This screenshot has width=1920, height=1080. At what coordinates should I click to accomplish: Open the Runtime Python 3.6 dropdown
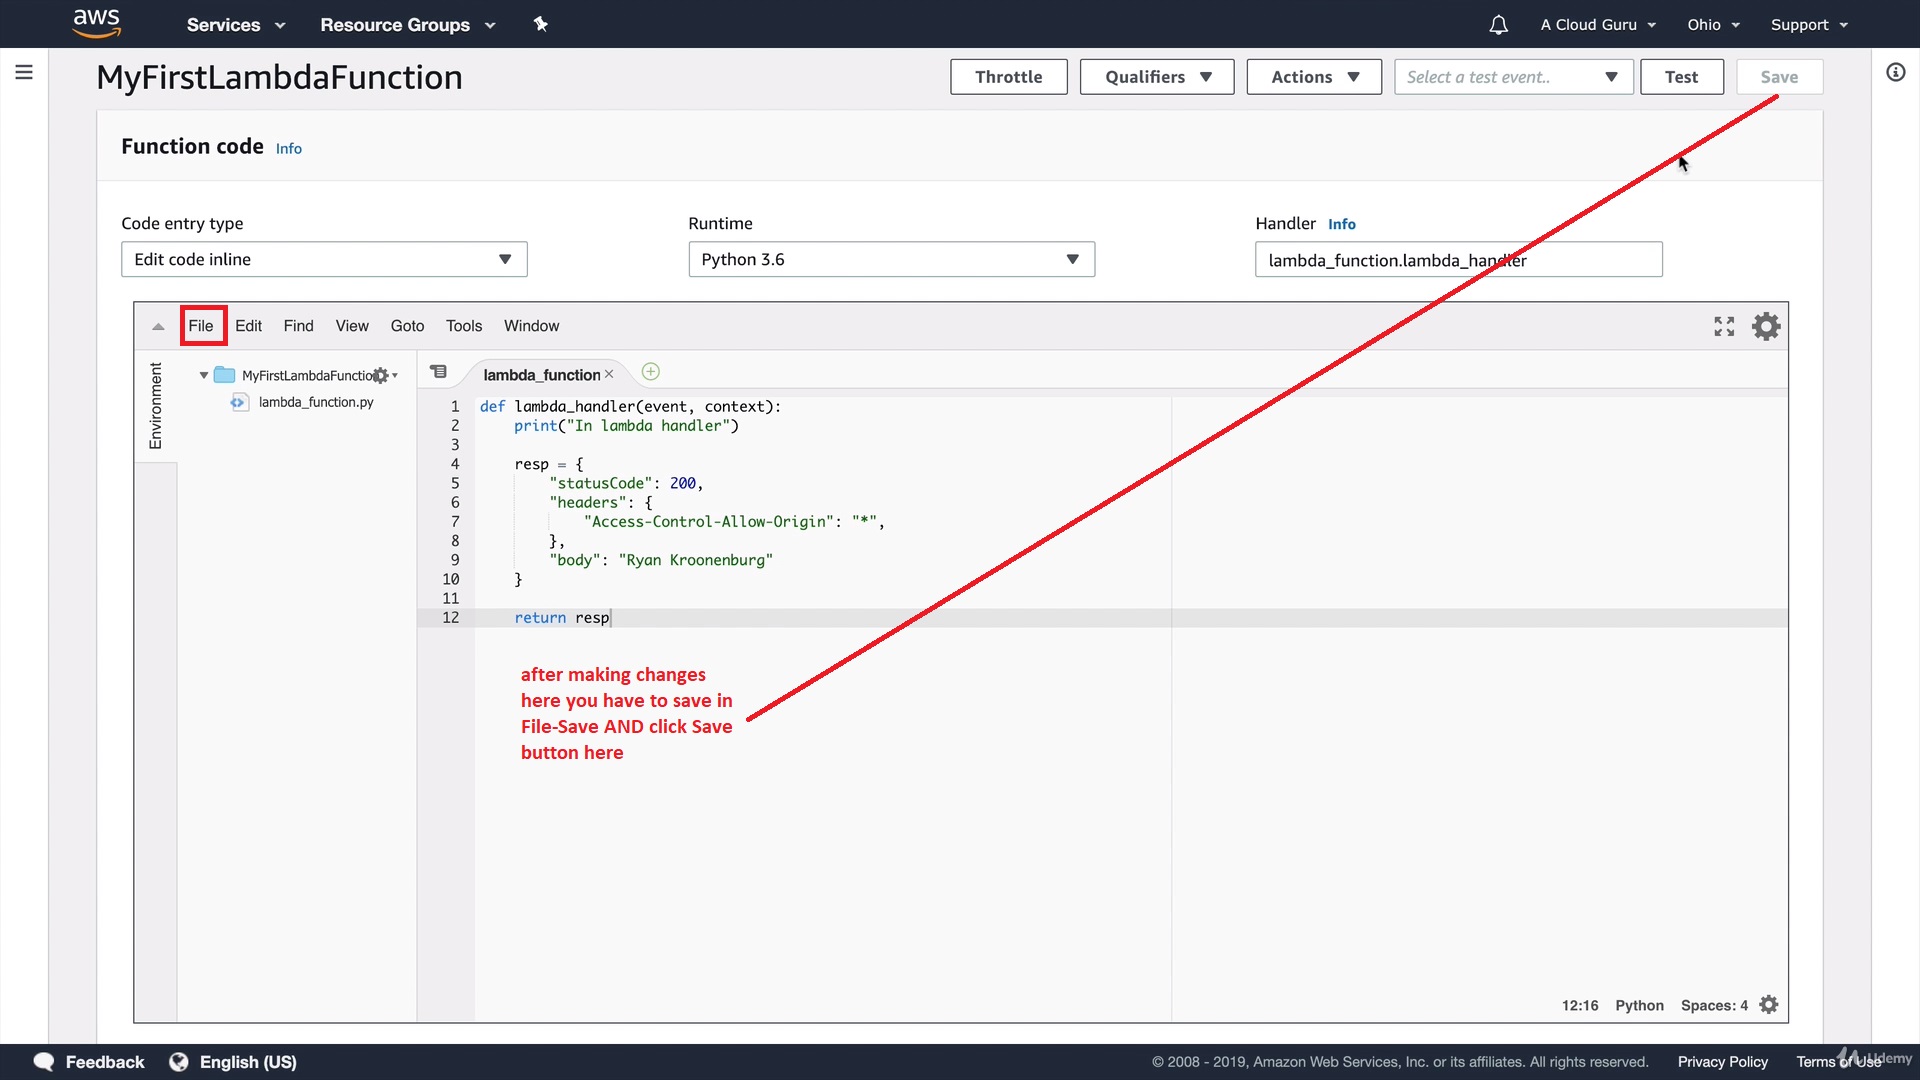point(891,259)
